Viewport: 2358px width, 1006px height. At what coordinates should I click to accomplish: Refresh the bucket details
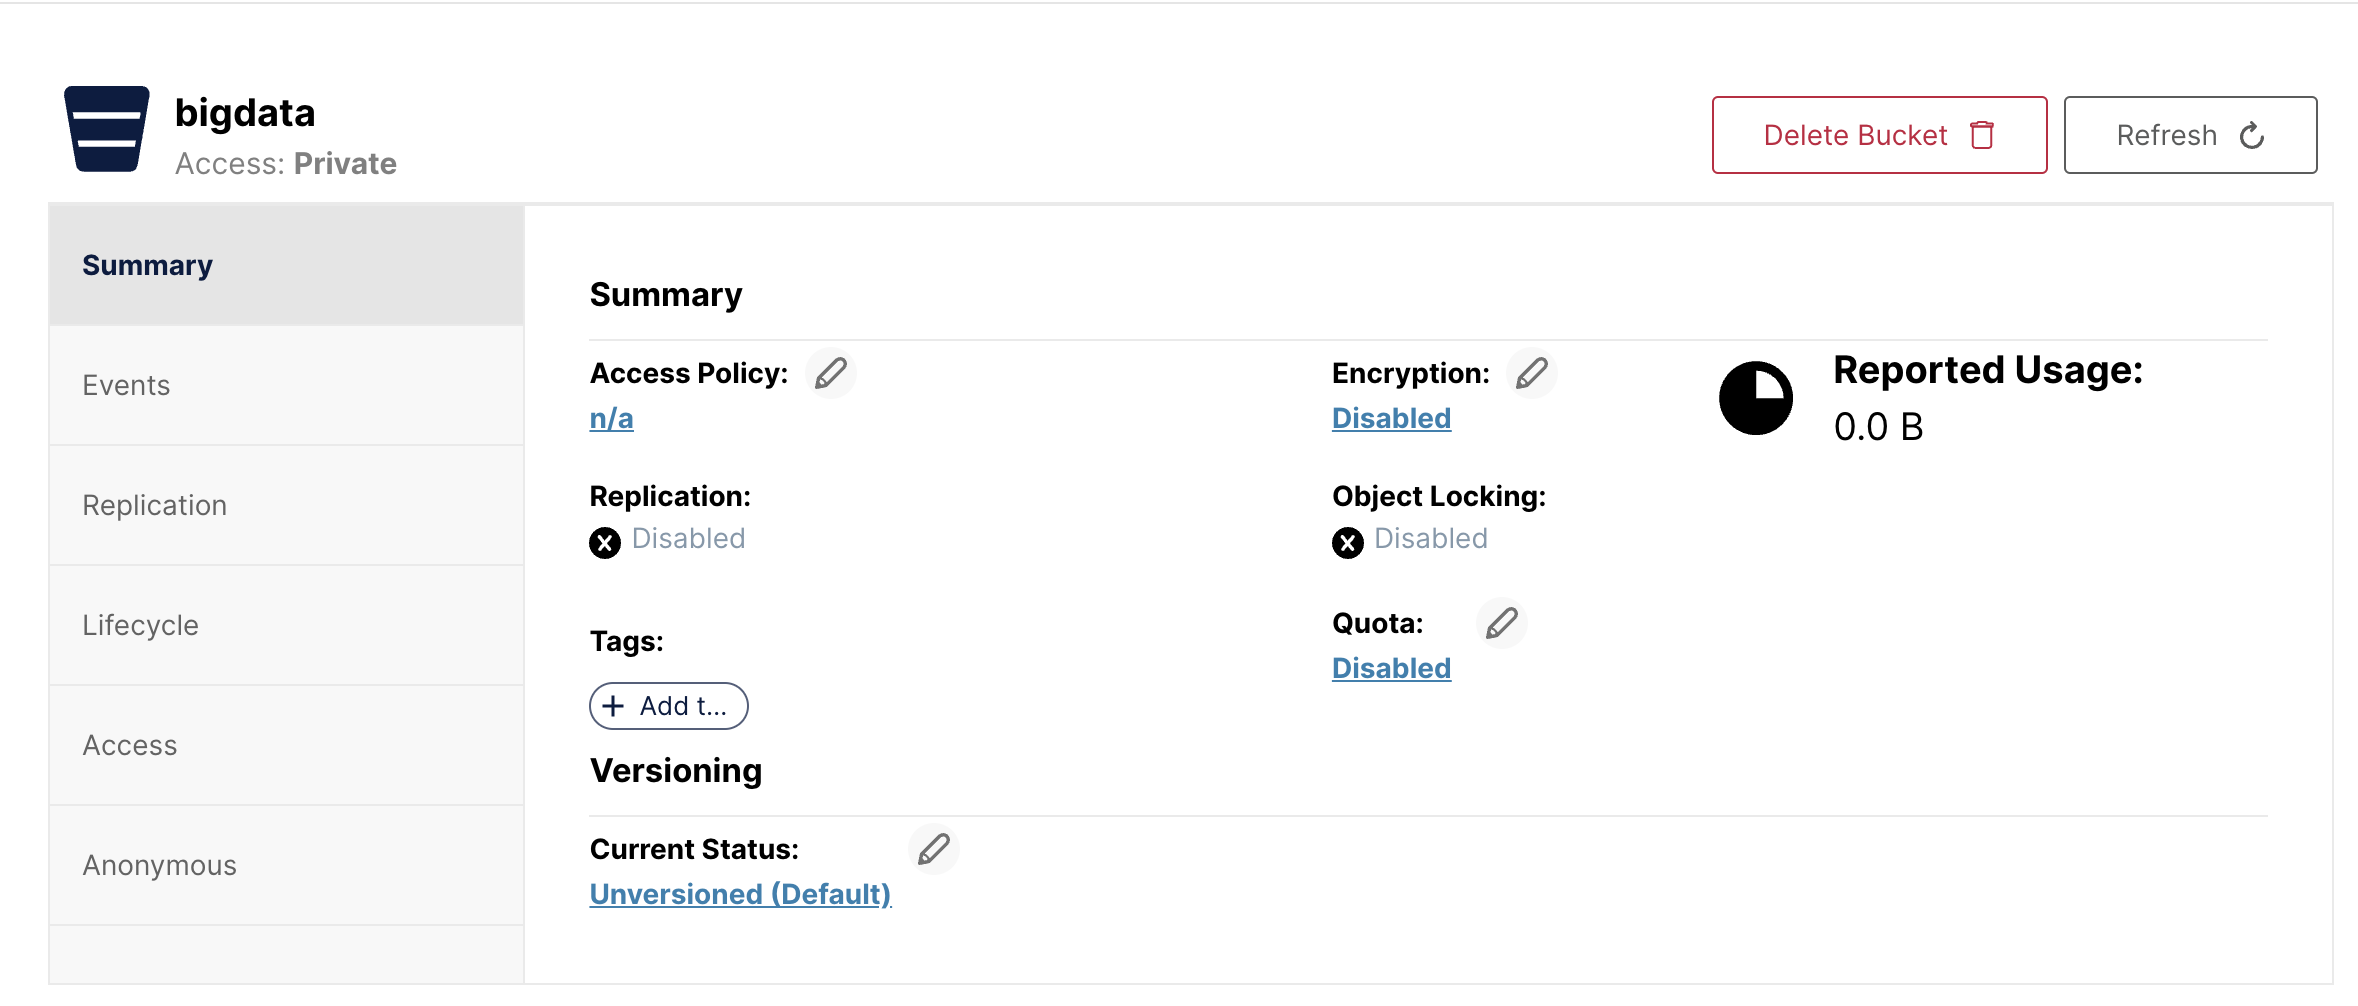(2191, 135)
